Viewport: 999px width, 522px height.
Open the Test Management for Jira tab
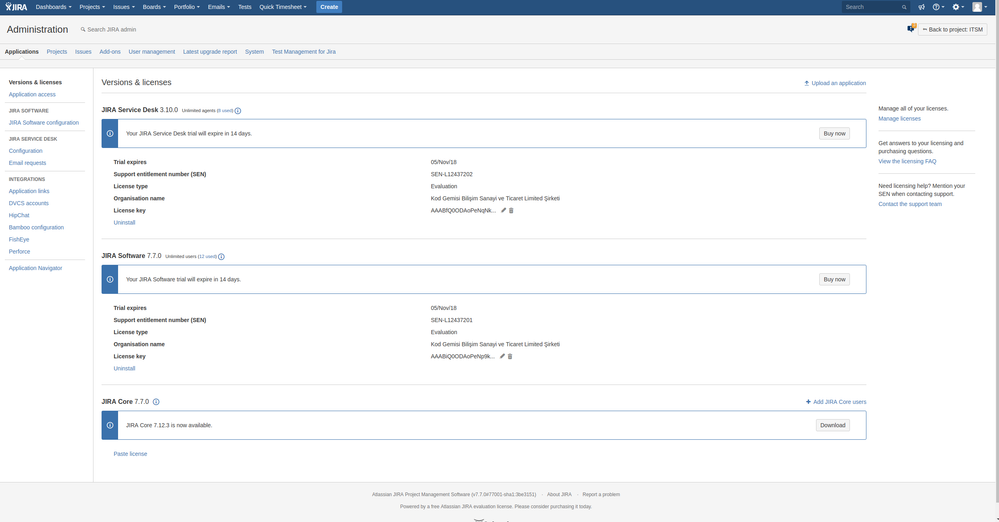pos(304,52)
